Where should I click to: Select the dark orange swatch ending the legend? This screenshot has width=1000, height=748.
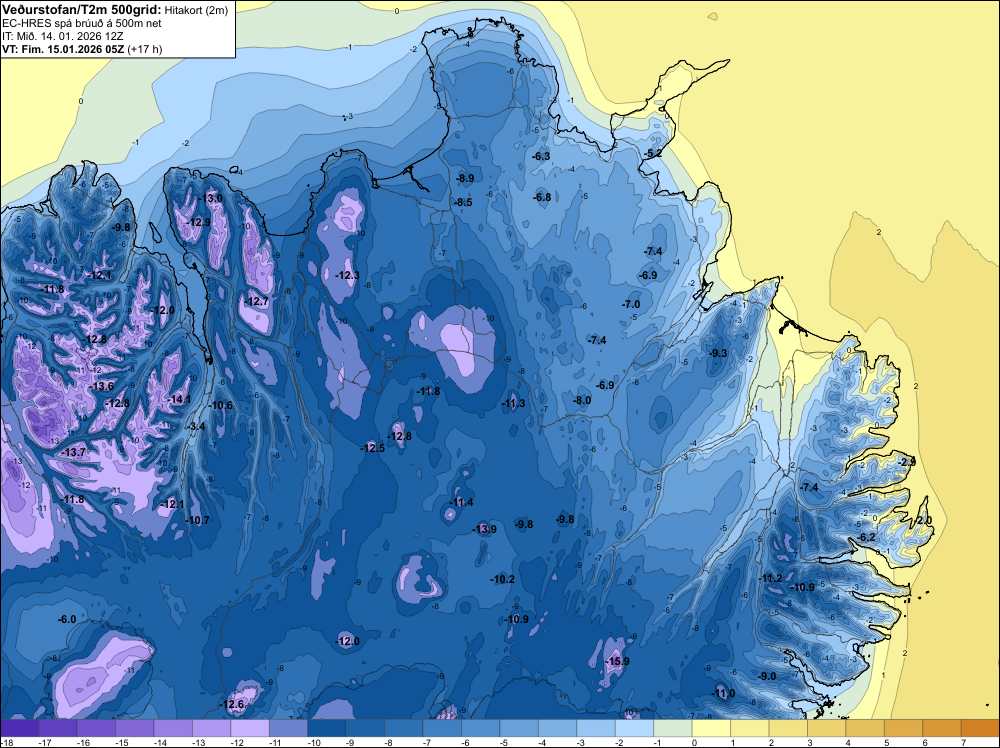point(980,728)
